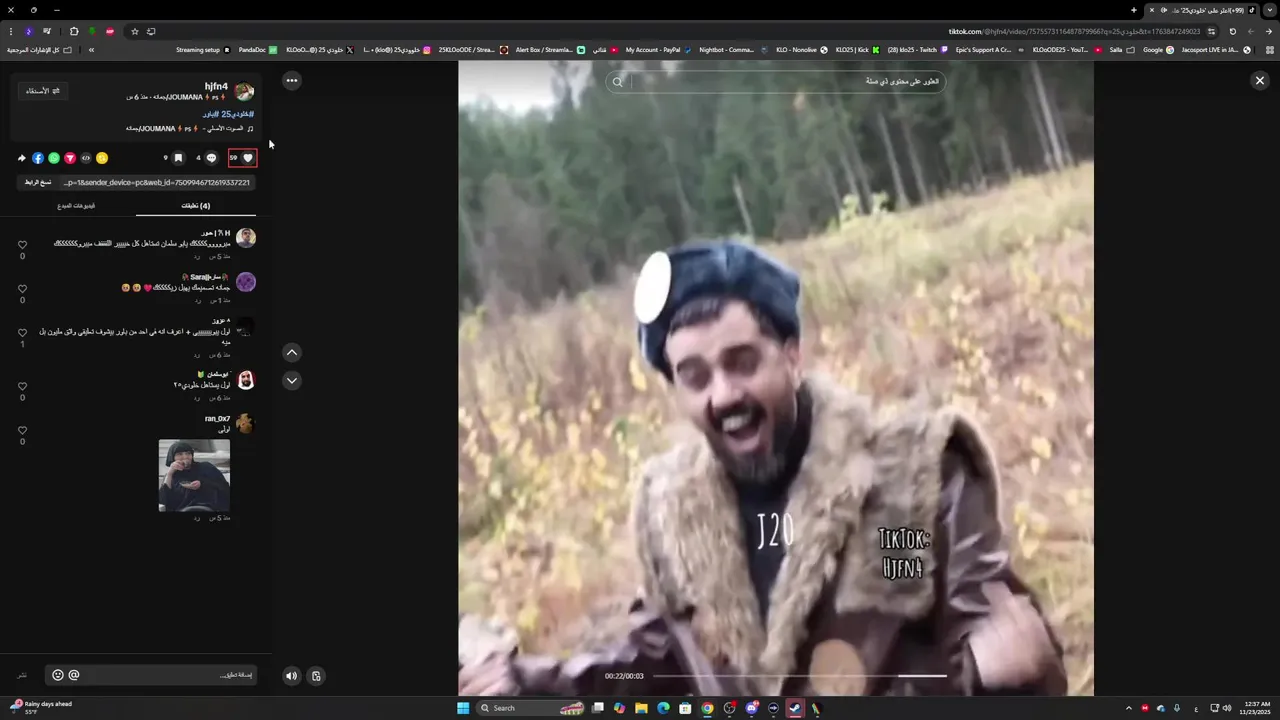
Task: Share the video to Facebook
Action: pyautogui.click(x=38, y=158)
